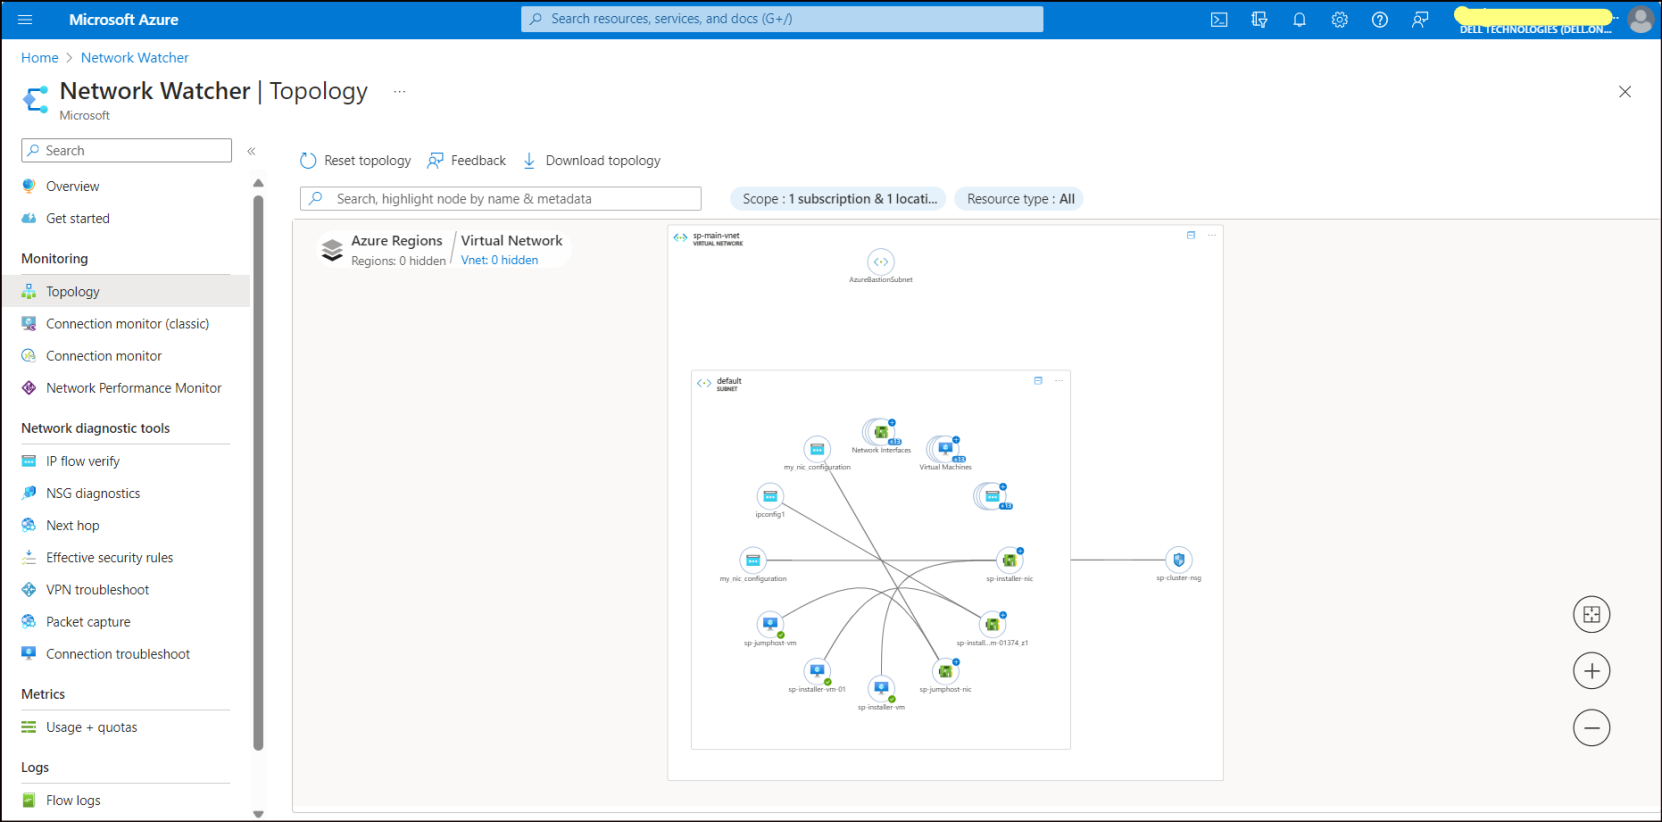The image size is (1662, 822).
Task: Click the left menu Search field
Action: [126, 150]
